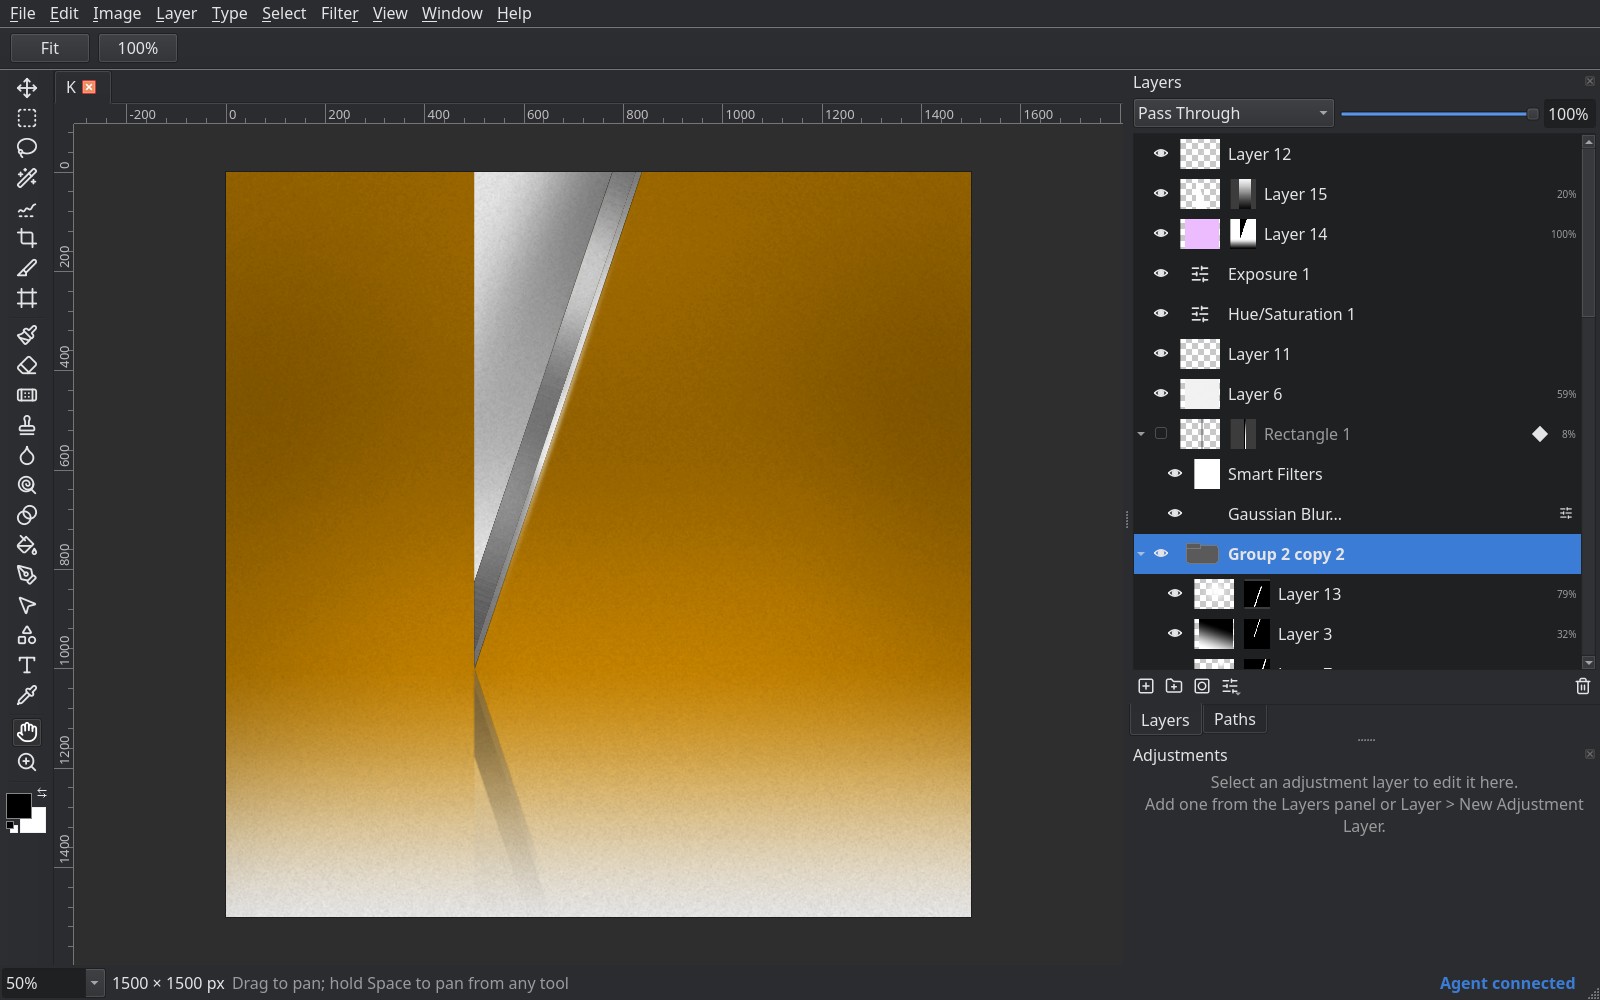Select the Paint Bucket tool

pos(27,545)
